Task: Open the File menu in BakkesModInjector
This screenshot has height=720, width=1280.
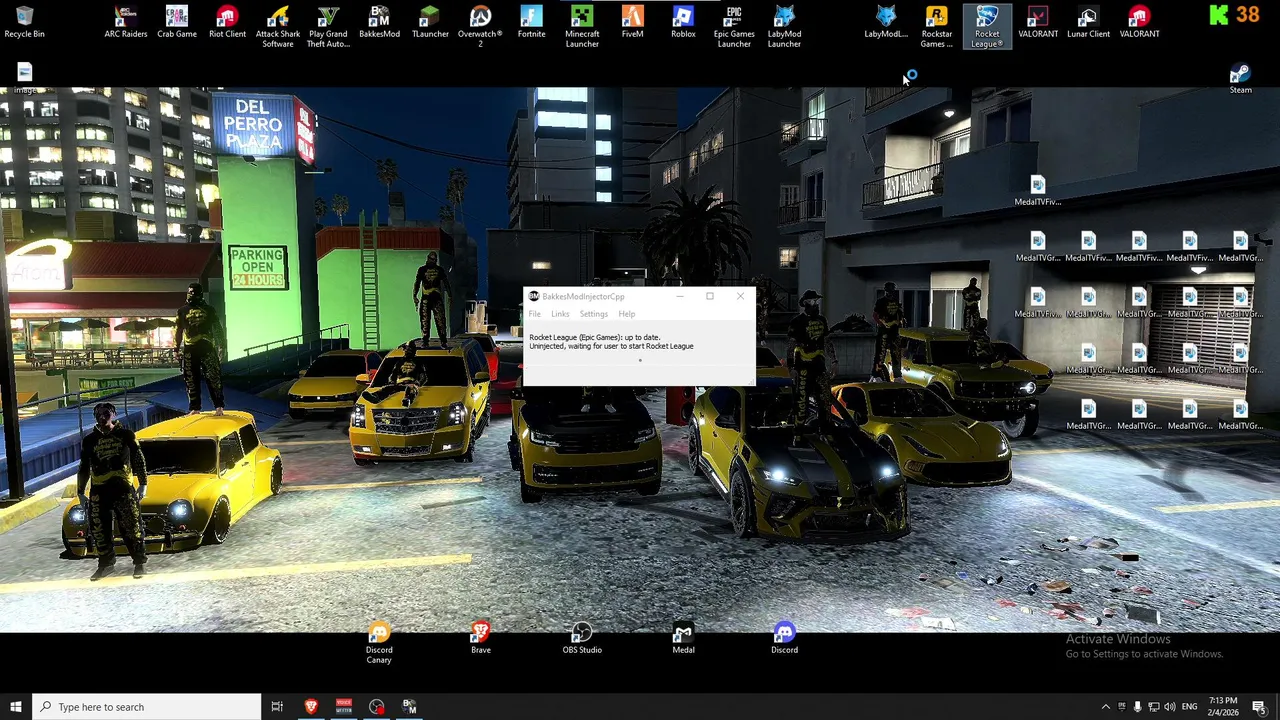Action: [x=535, y=314]
